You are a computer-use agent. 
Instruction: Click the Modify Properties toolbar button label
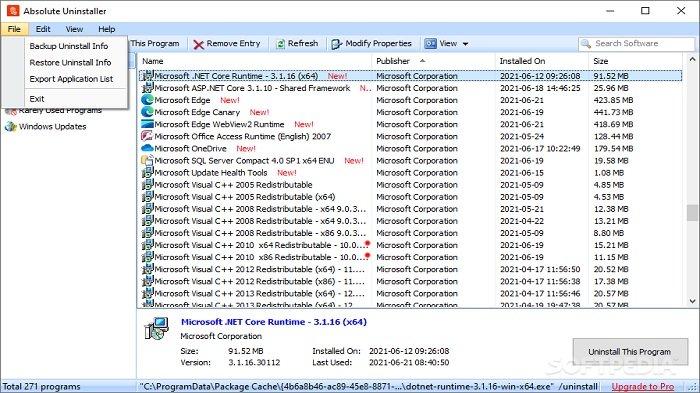coord(379,43)
